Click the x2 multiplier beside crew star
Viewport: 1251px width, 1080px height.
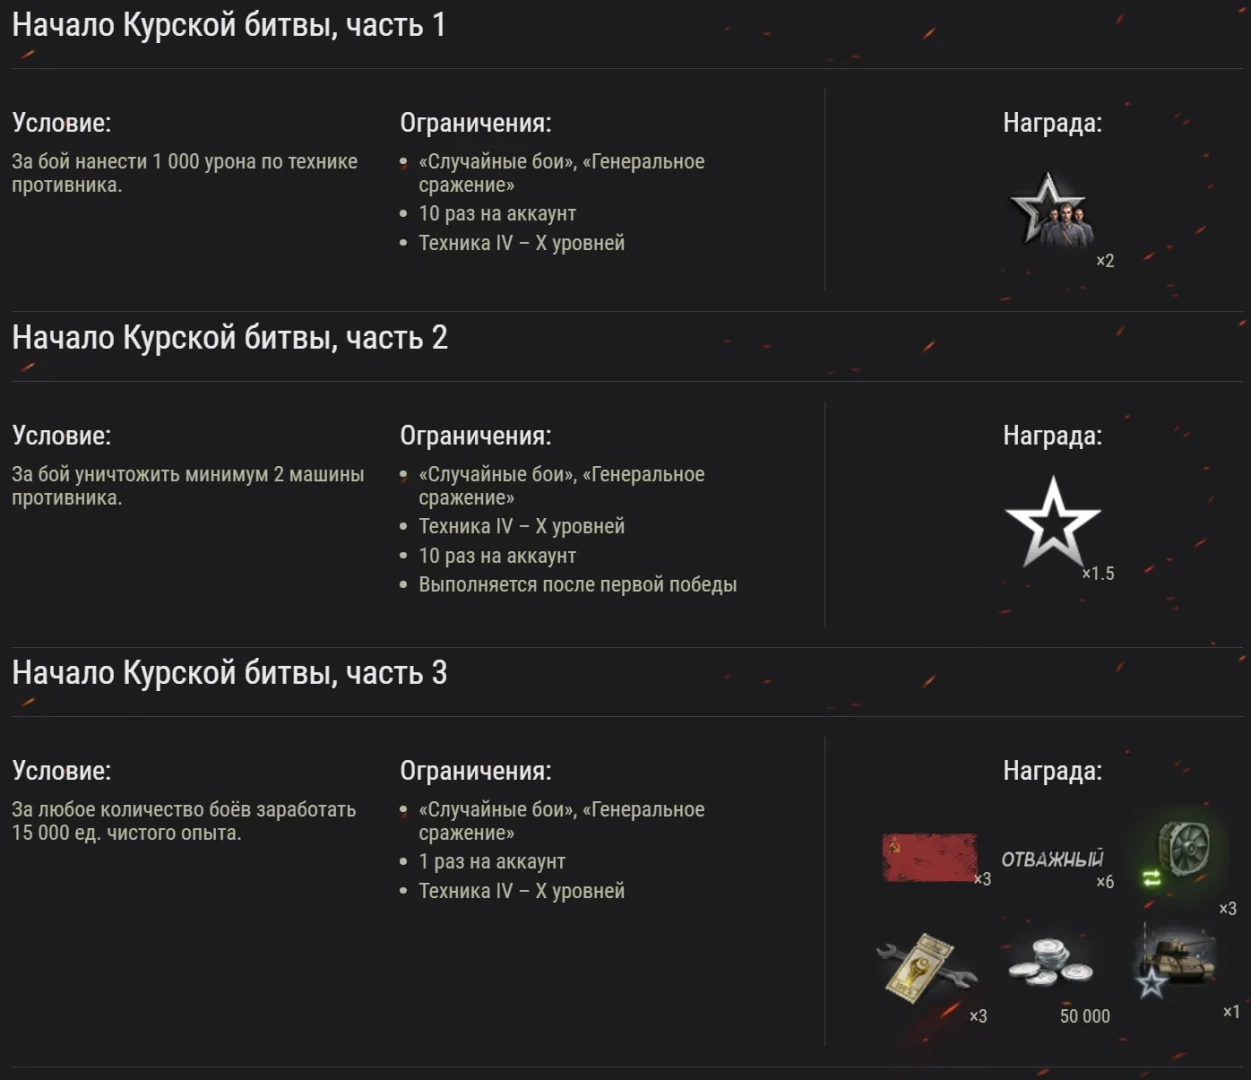1105,261
